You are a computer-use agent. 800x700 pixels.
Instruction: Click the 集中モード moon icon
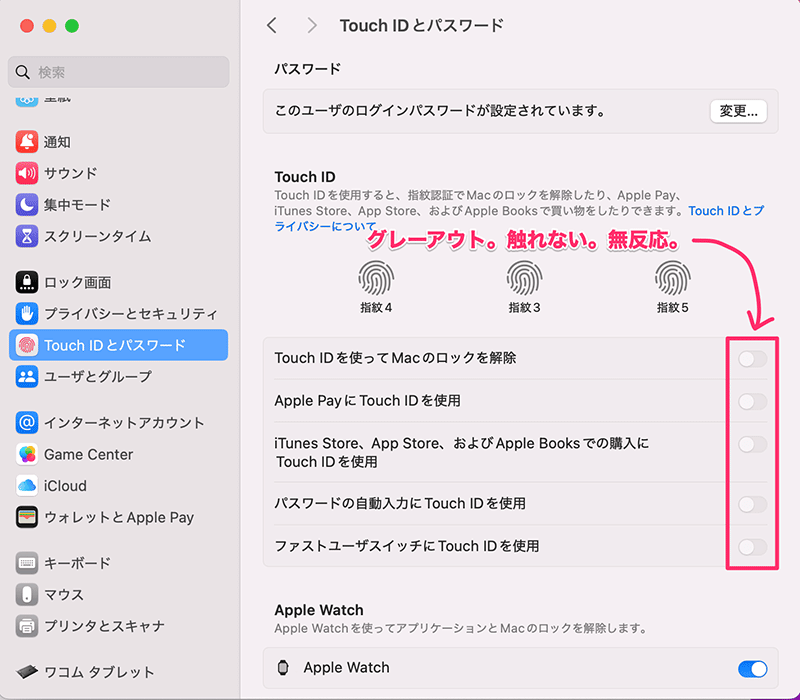27,205
